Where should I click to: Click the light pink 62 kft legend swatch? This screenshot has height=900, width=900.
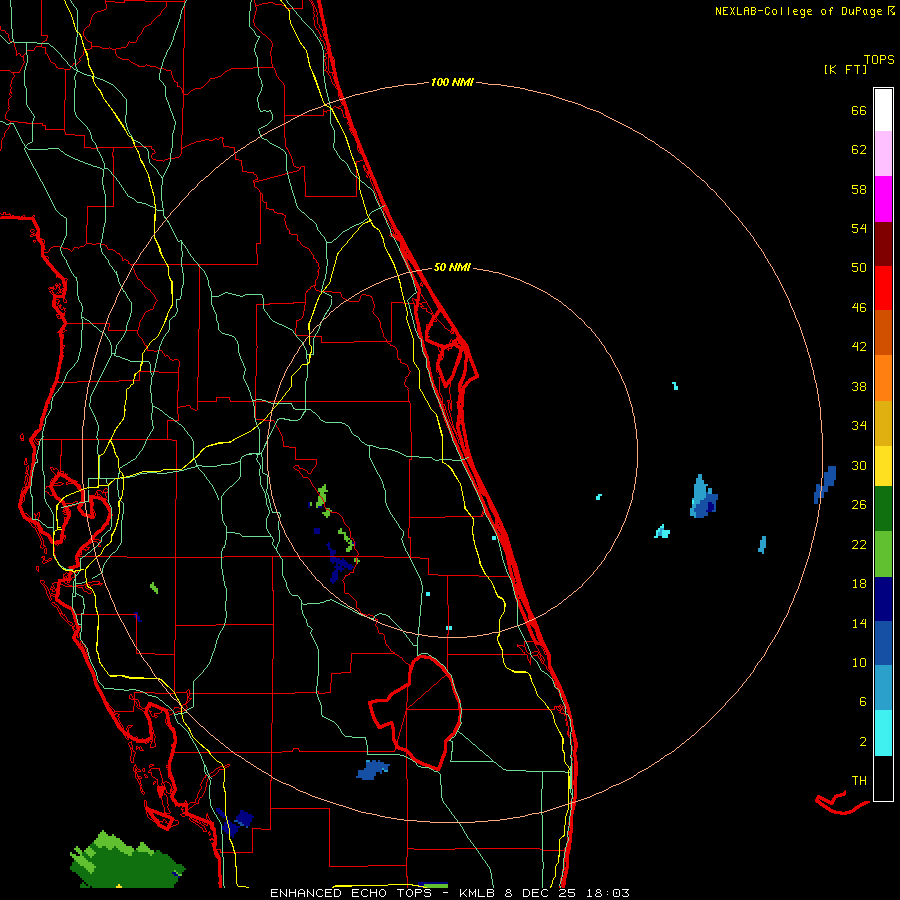coord(883,154)
